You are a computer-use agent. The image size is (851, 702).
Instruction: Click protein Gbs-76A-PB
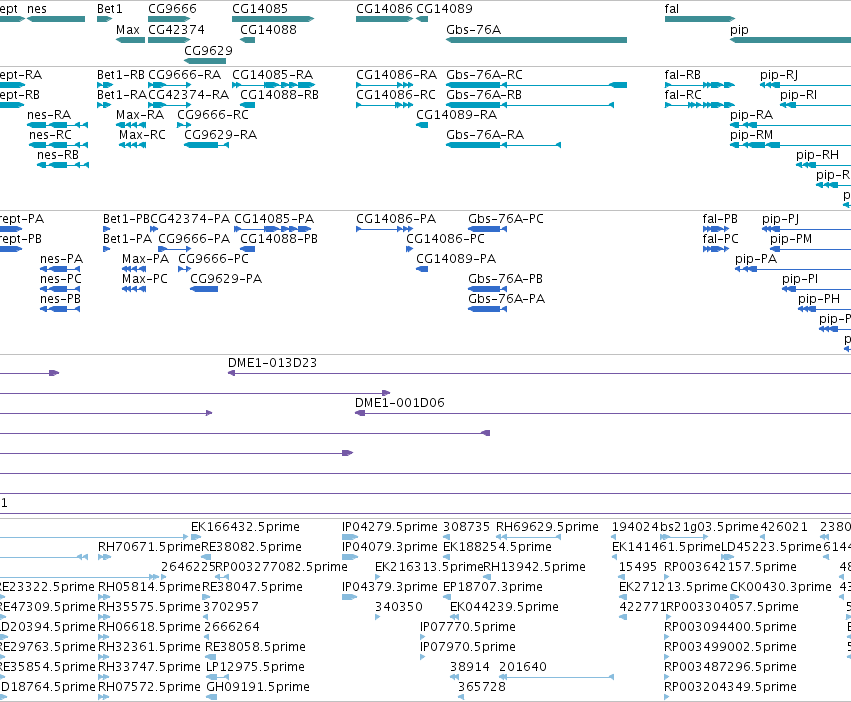click(x=505, y=279)
